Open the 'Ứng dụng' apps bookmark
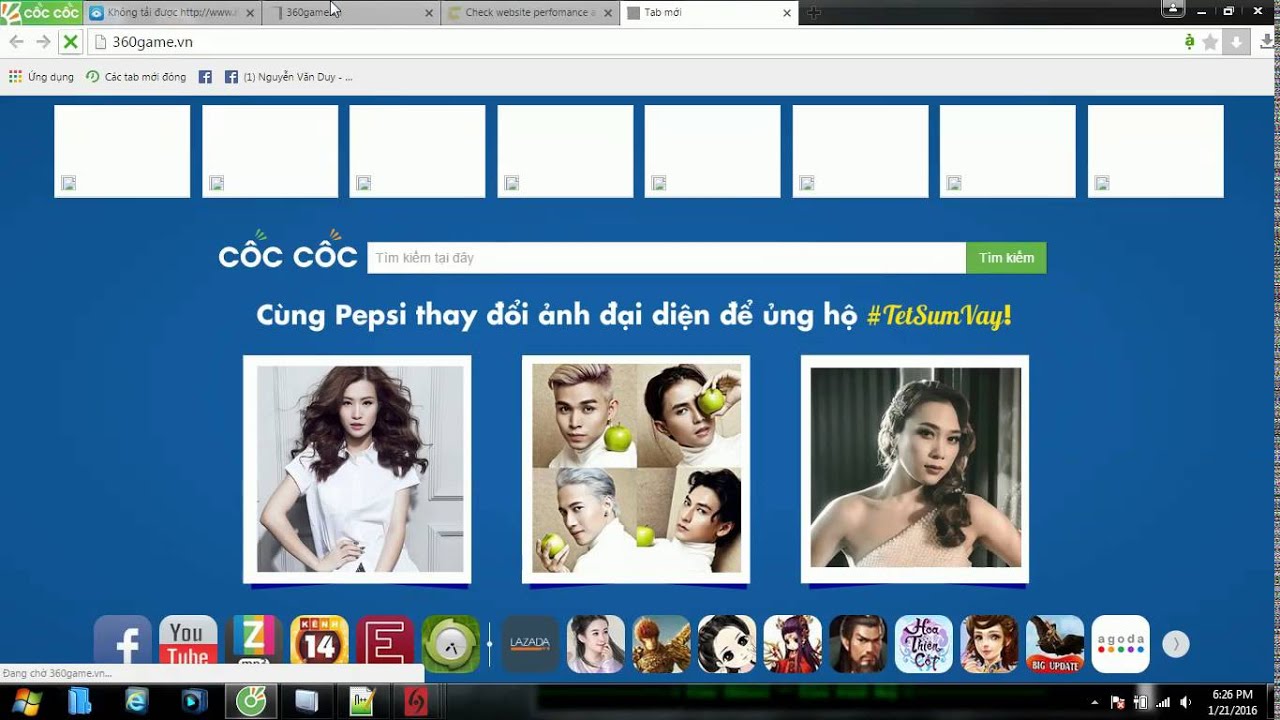This screenshot has height=720, width=1280. pos(41,77)
